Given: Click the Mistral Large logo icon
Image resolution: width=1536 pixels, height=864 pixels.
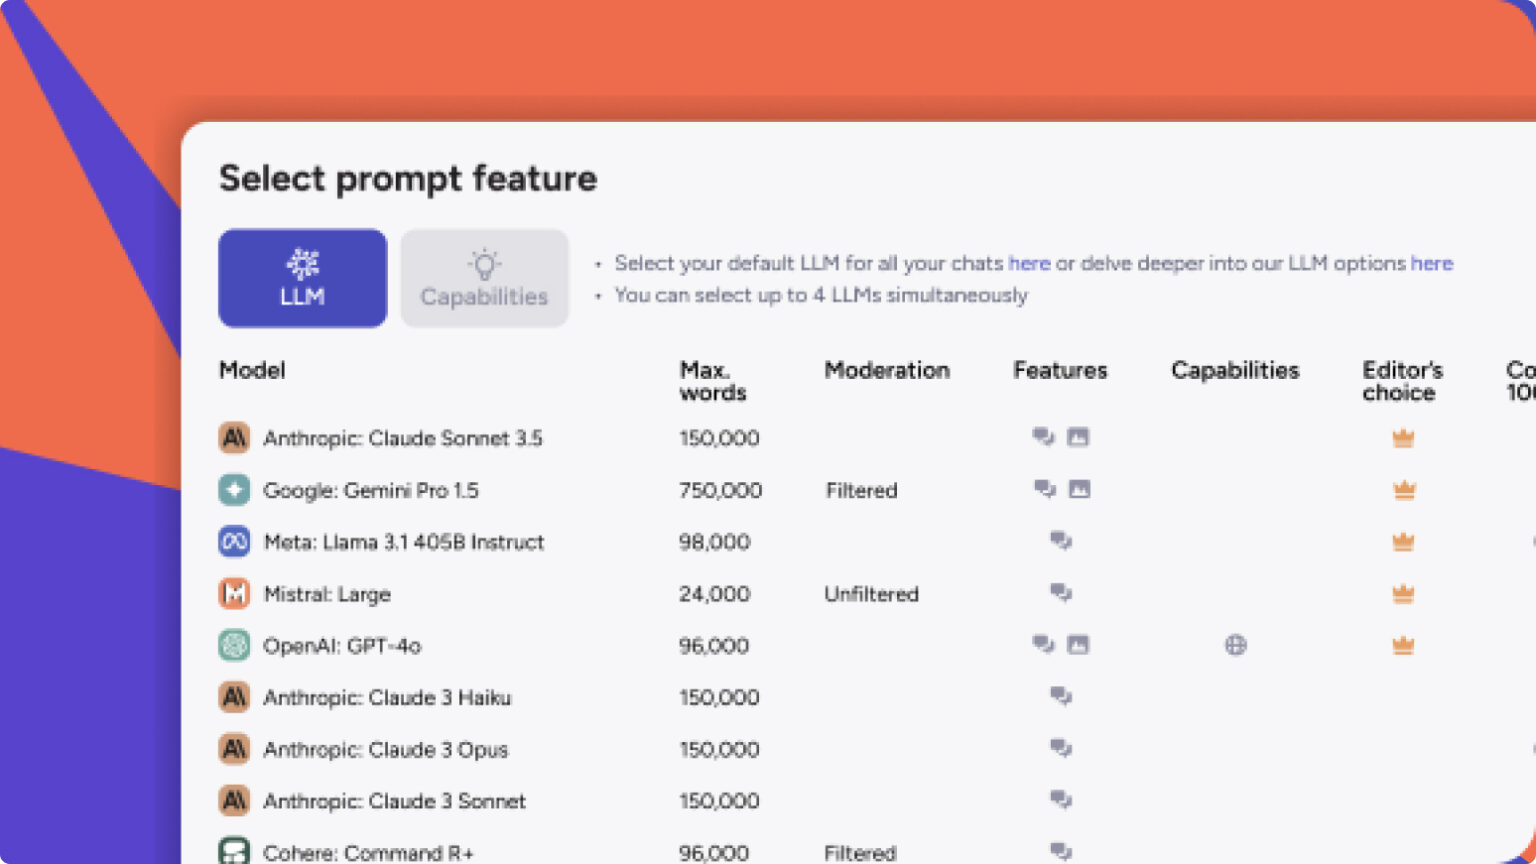Looking at the screenshot, I should click(234, 594).
